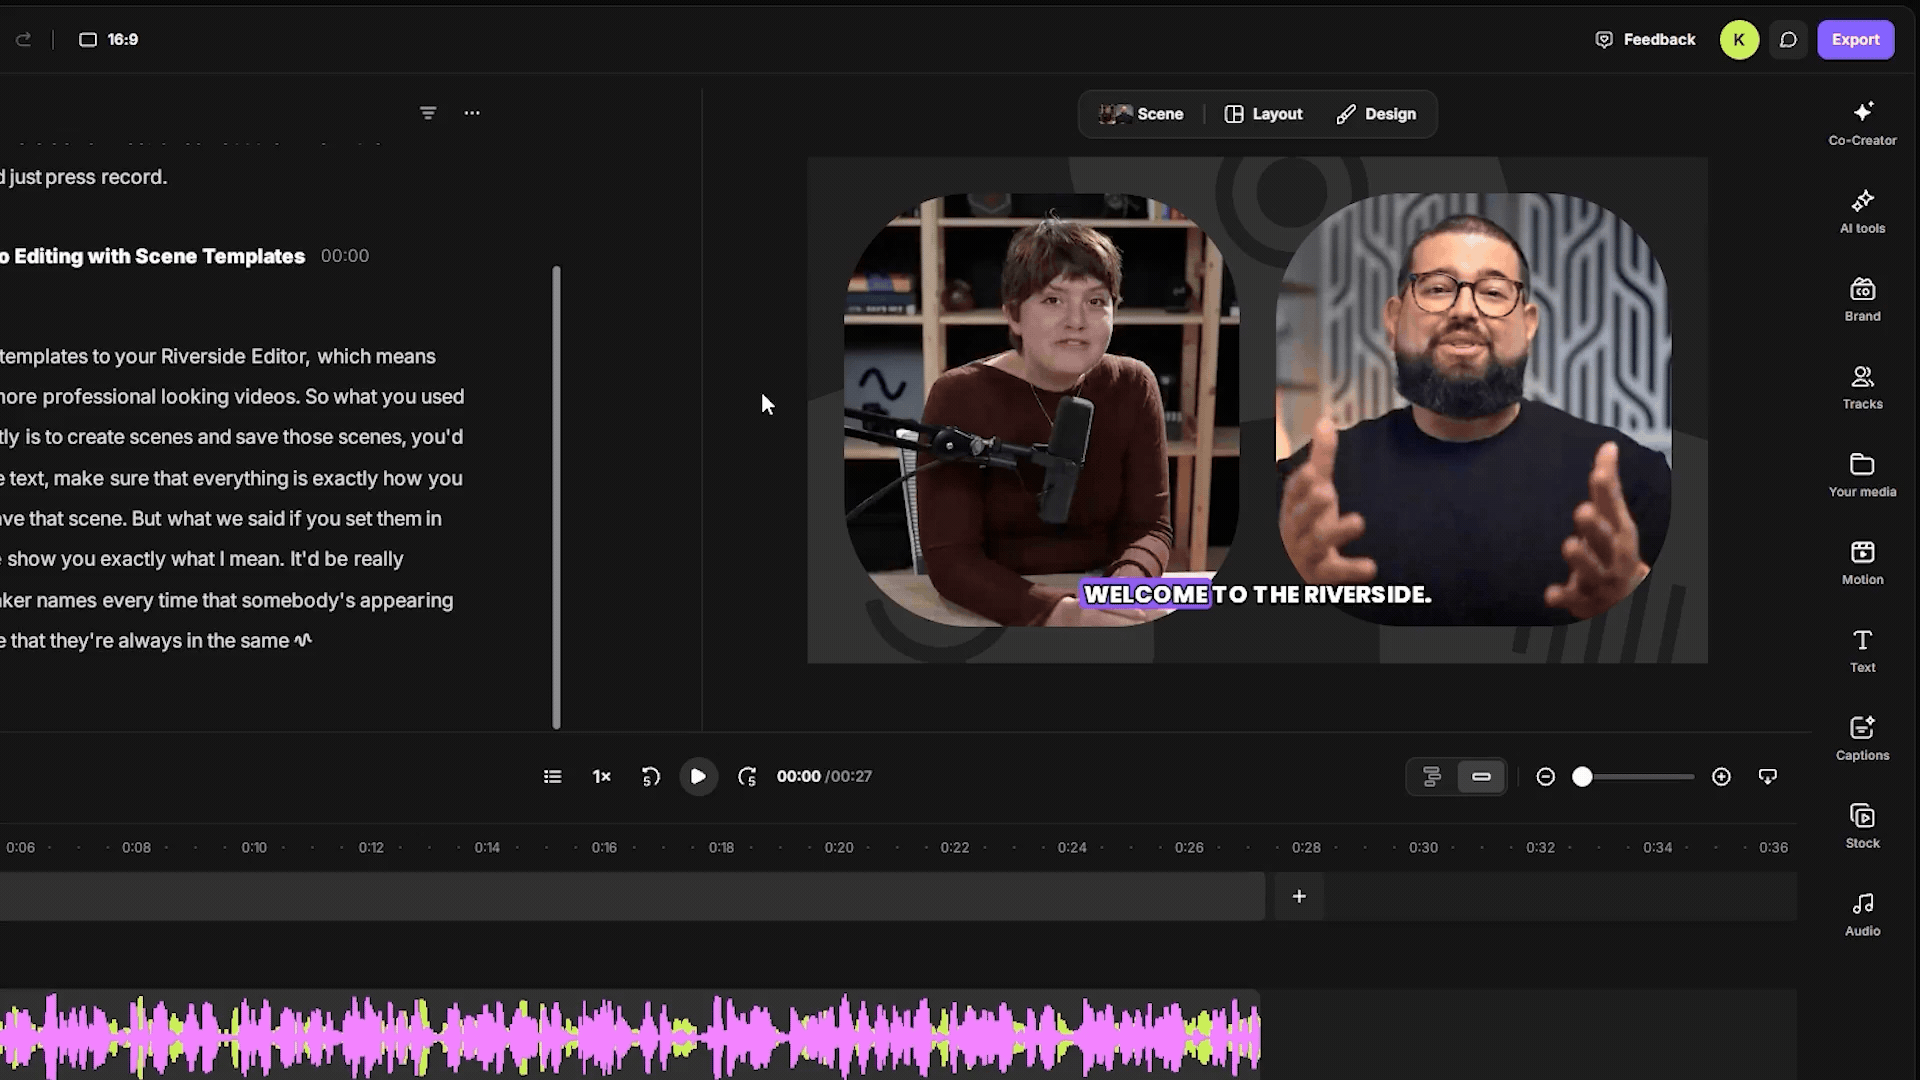The image size is (1920, 1080).
Task: Rewind five seconds
Action: pos(650,776)
